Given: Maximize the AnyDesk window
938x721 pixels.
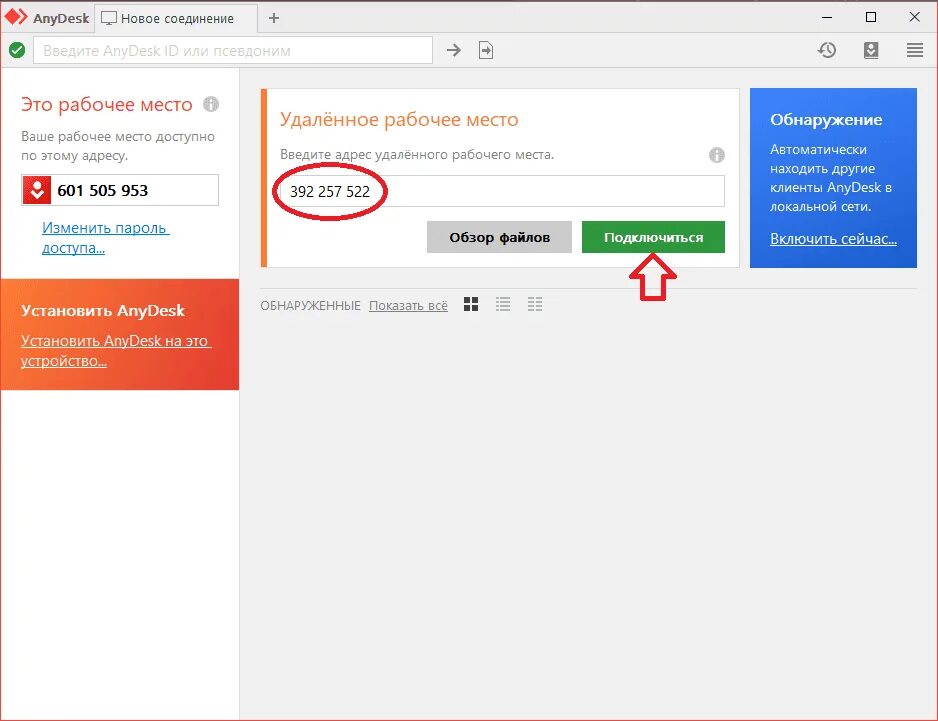Looking at the screenshot, I should [x=871, y=17].
